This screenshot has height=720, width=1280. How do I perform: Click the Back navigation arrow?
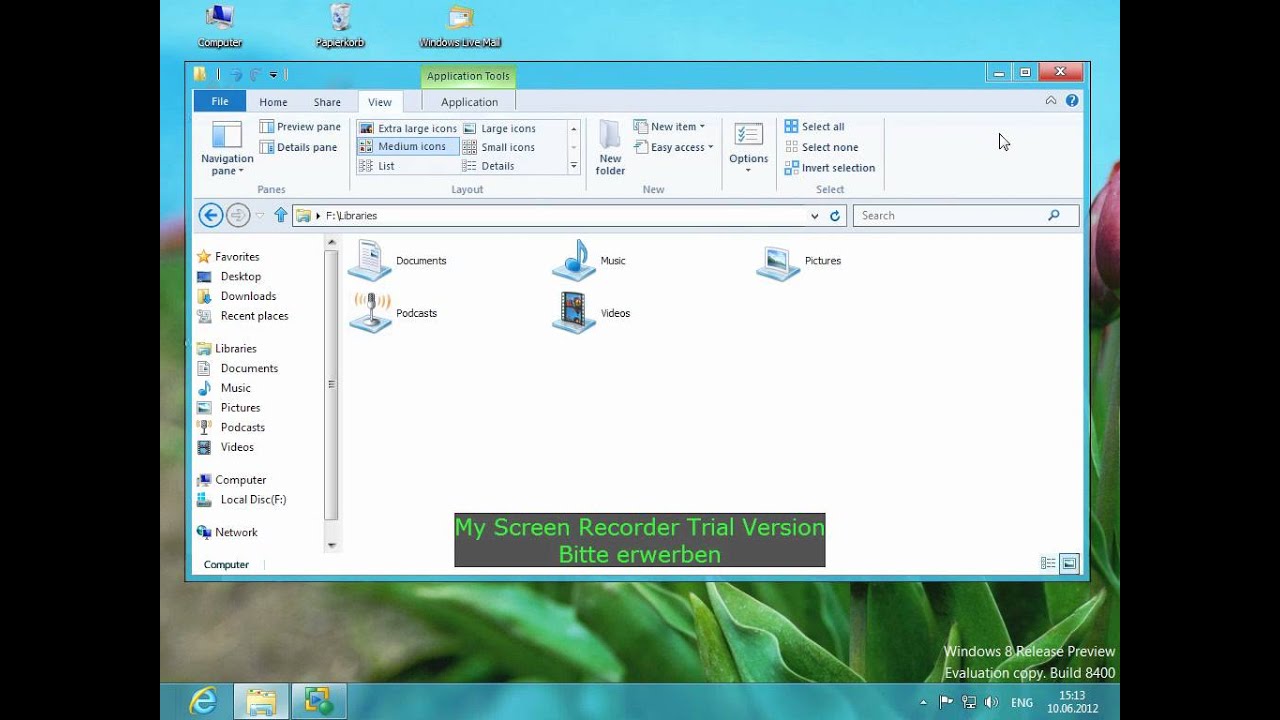(x=210, y=215)
